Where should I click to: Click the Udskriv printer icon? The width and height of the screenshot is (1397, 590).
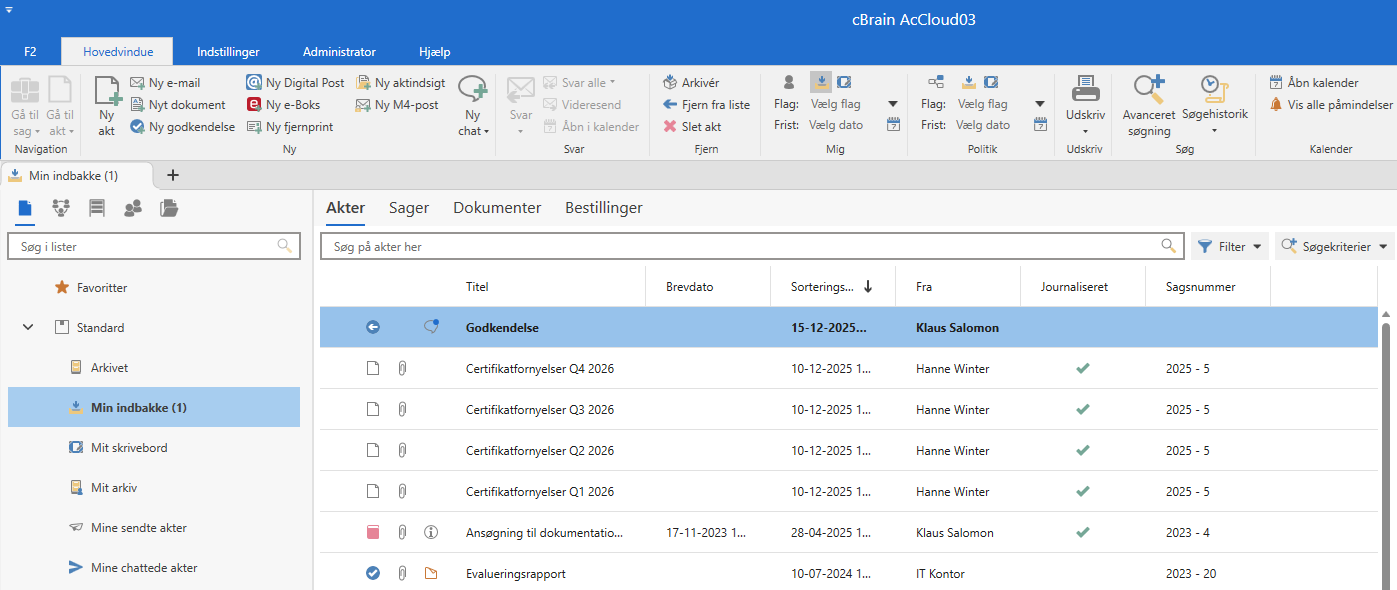click(1085, 90)
